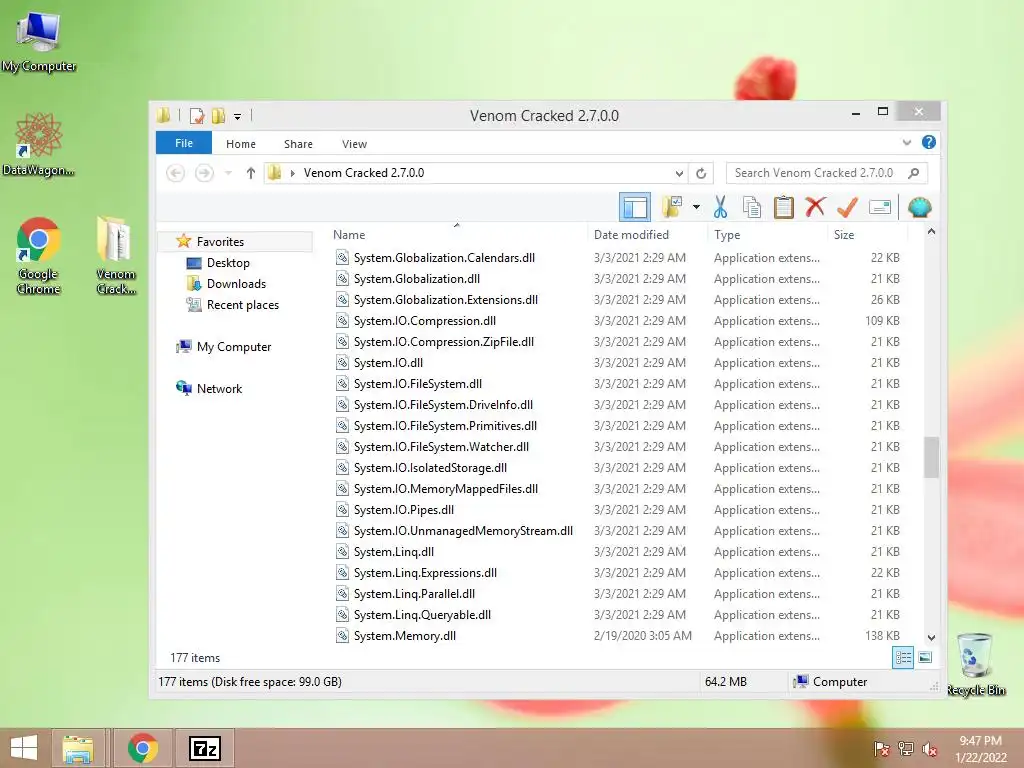Expand the ribbon with the chevron
The width and height of the screenshot is (1024, 768).
(x=906, y=142)
